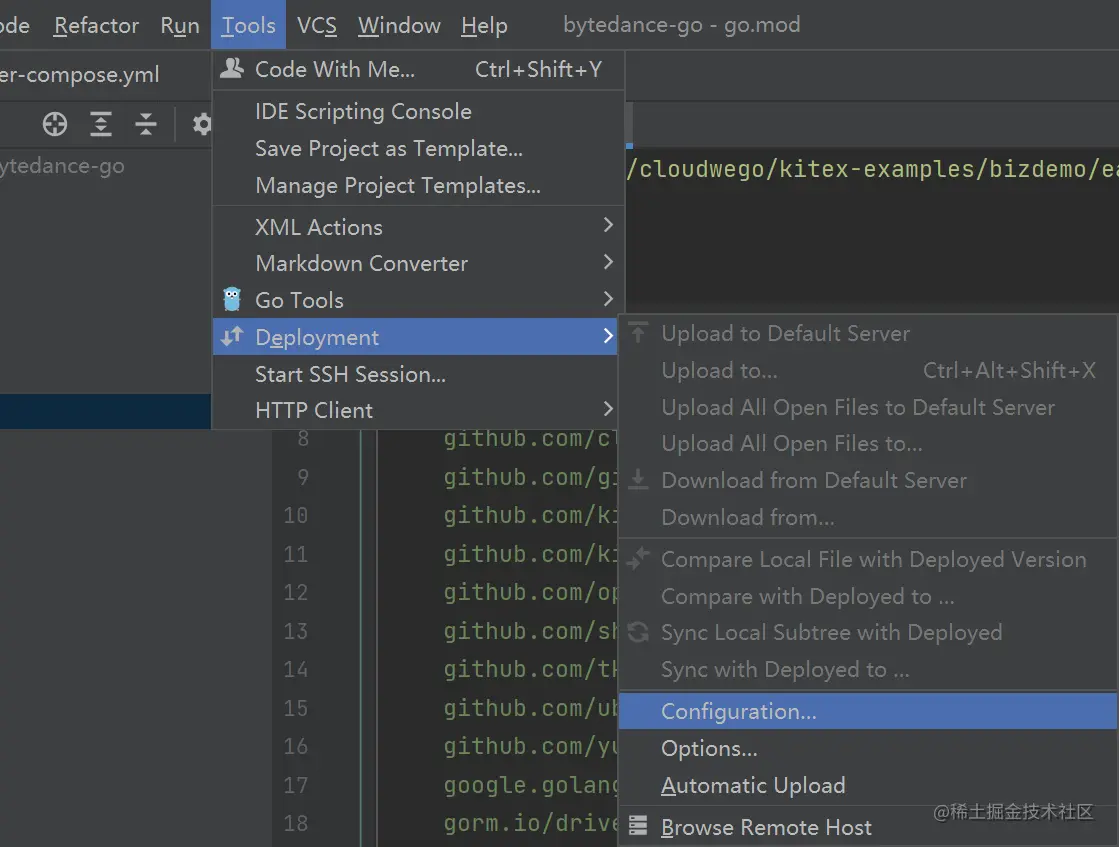Choose Download from... entry

(868, 517)
